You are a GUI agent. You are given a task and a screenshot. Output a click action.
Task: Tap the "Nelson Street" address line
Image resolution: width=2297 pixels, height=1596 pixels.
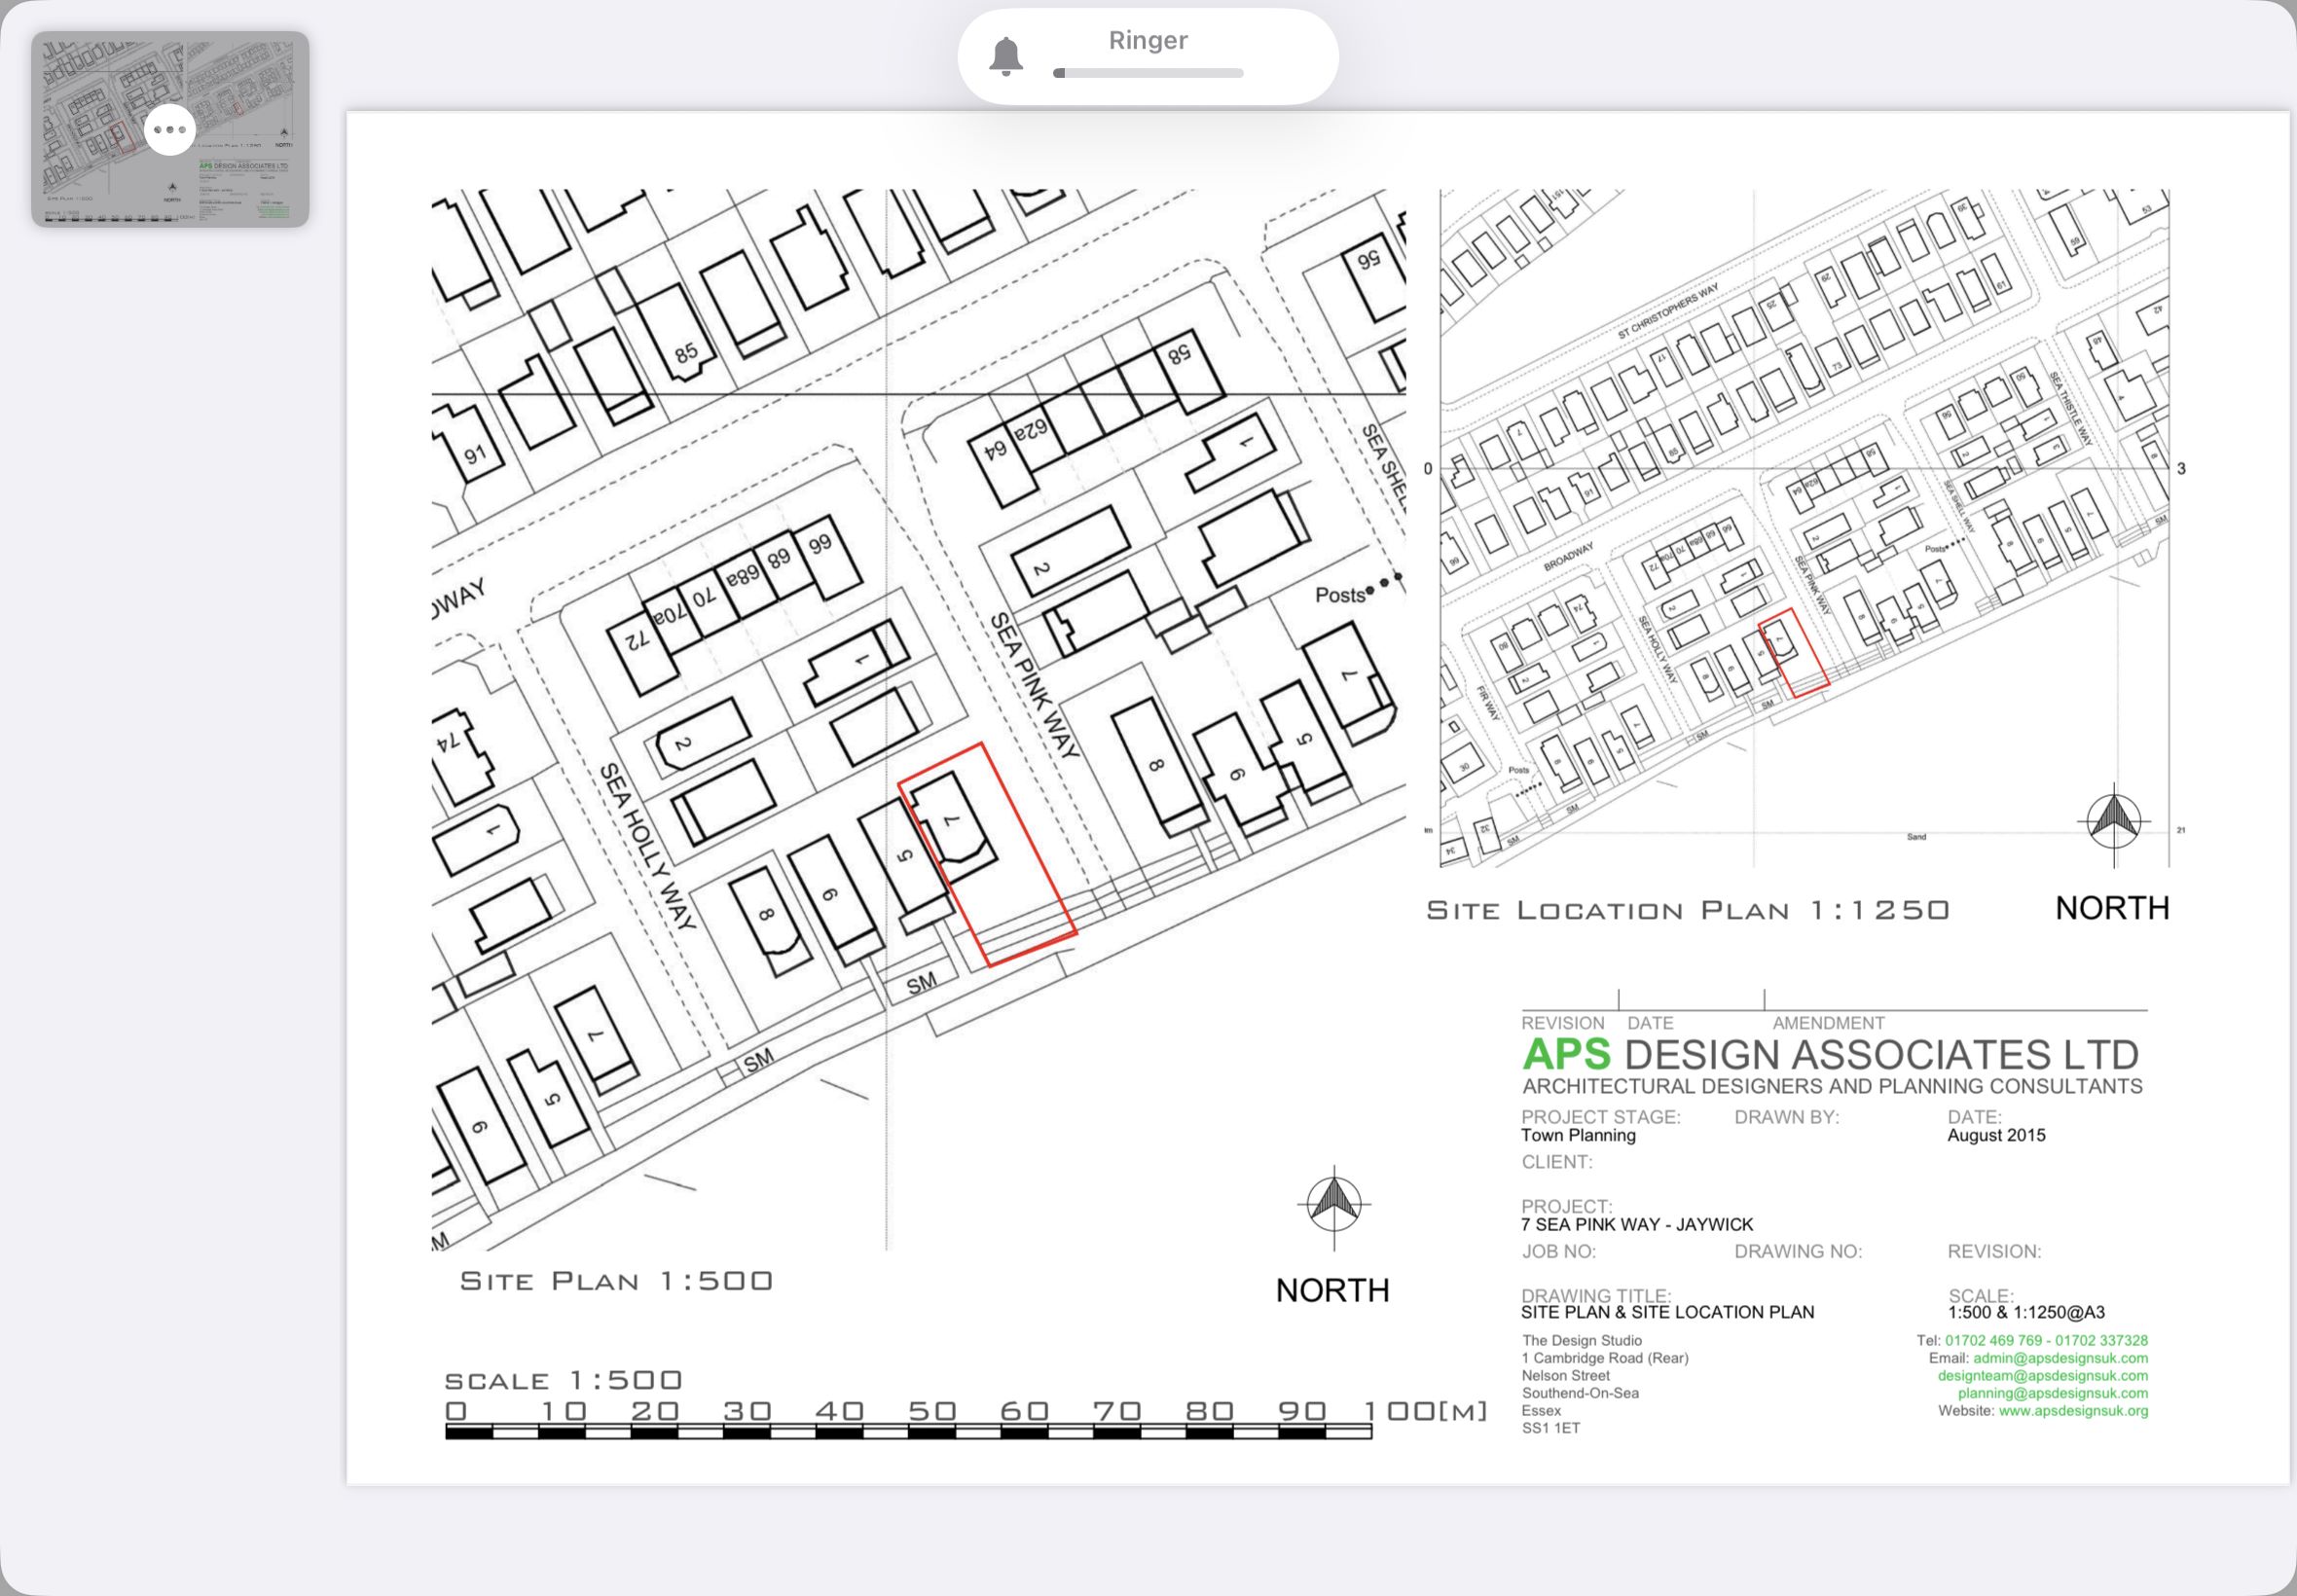click(x=1566, y=1376)
